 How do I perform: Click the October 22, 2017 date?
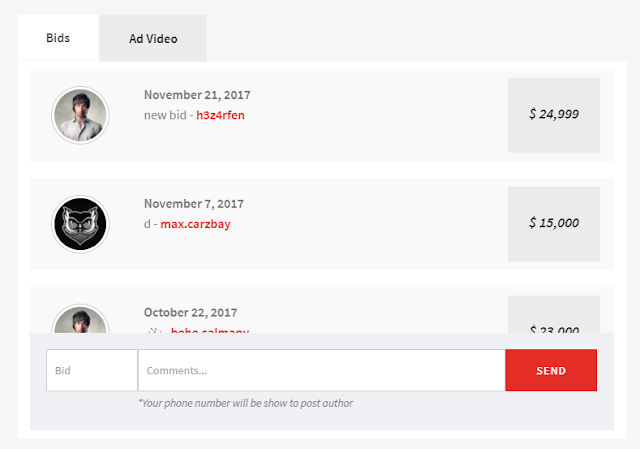point(191,312)
